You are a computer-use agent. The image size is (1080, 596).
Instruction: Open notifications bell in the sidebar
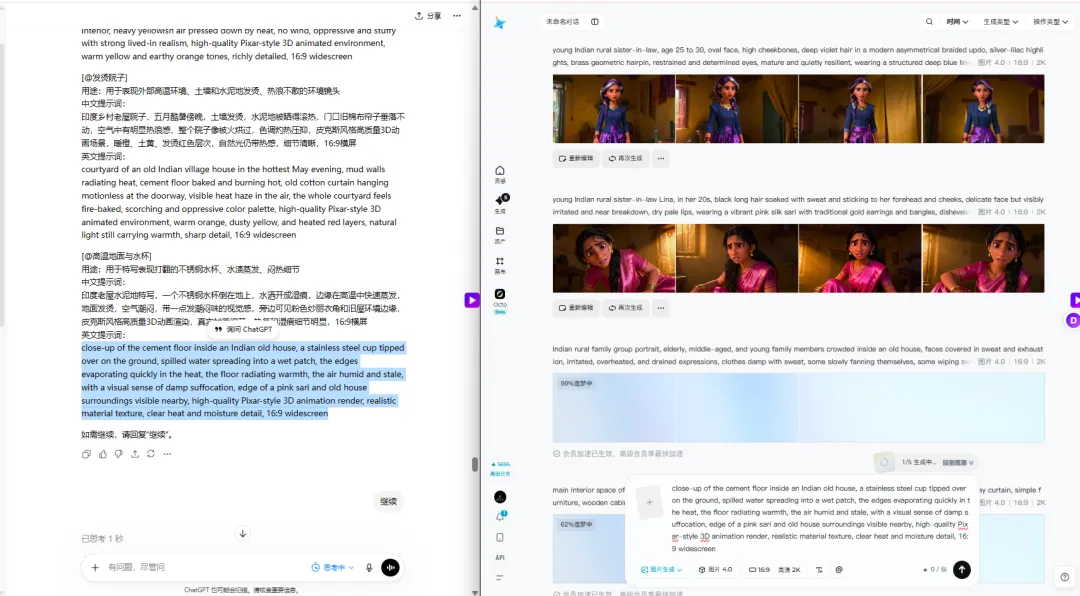[x=501, y=516]
